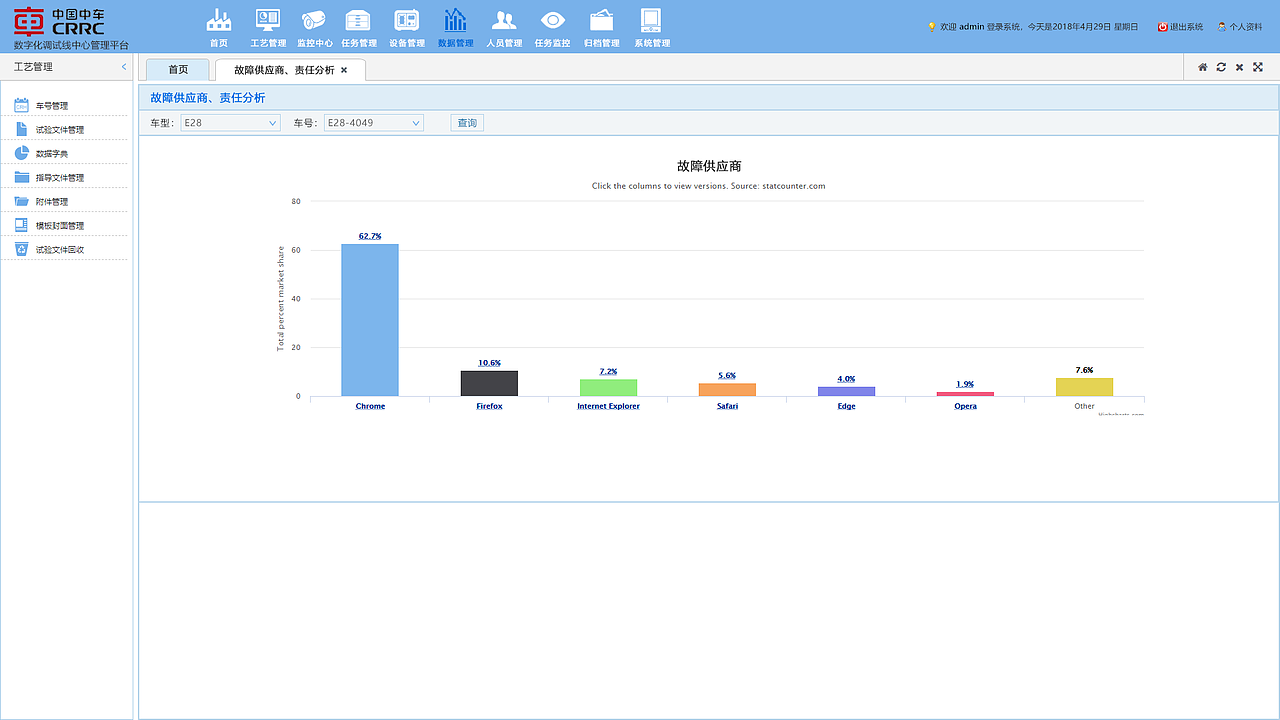Click the 1.9% data label

[965, 384]
